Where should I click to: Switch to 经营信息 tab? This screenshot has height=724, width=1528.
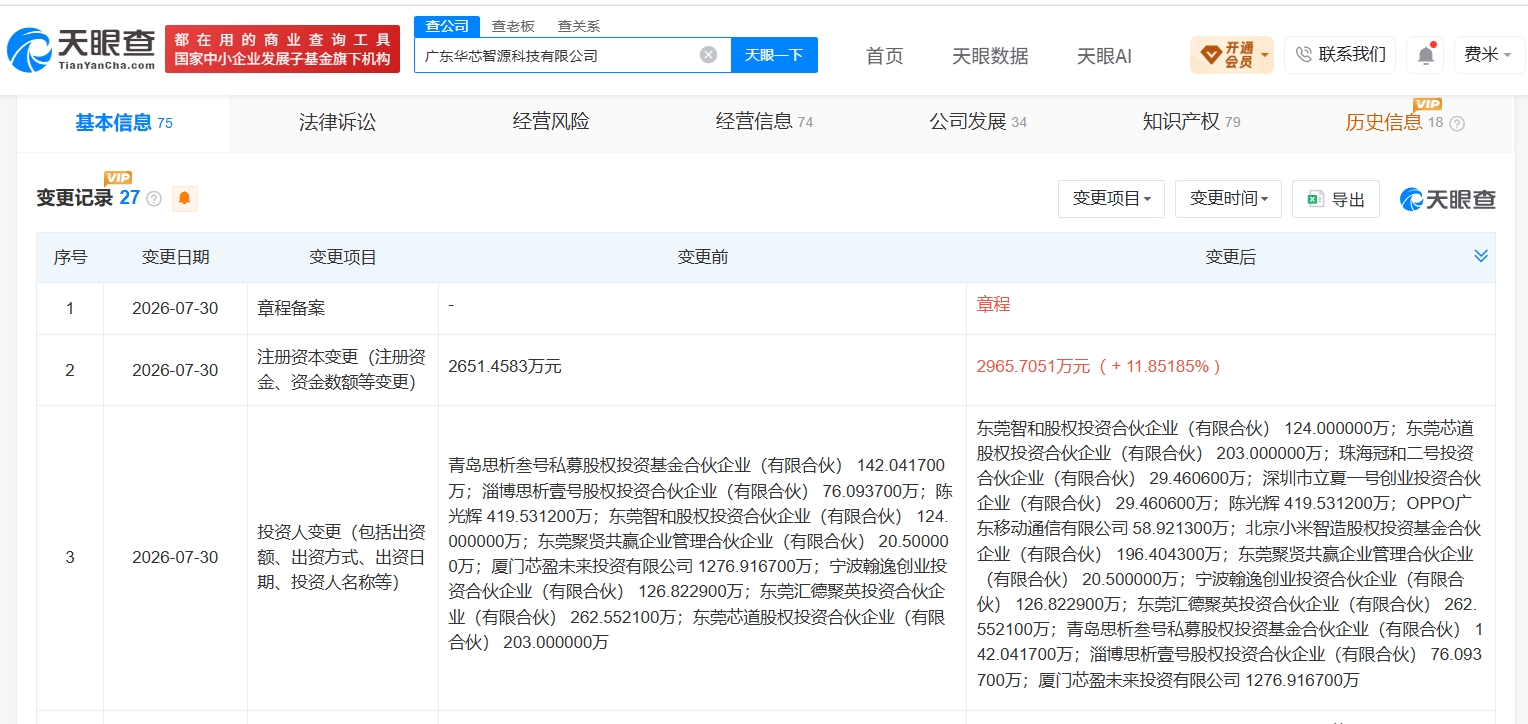pyautogui.click(x=764, y=123)
